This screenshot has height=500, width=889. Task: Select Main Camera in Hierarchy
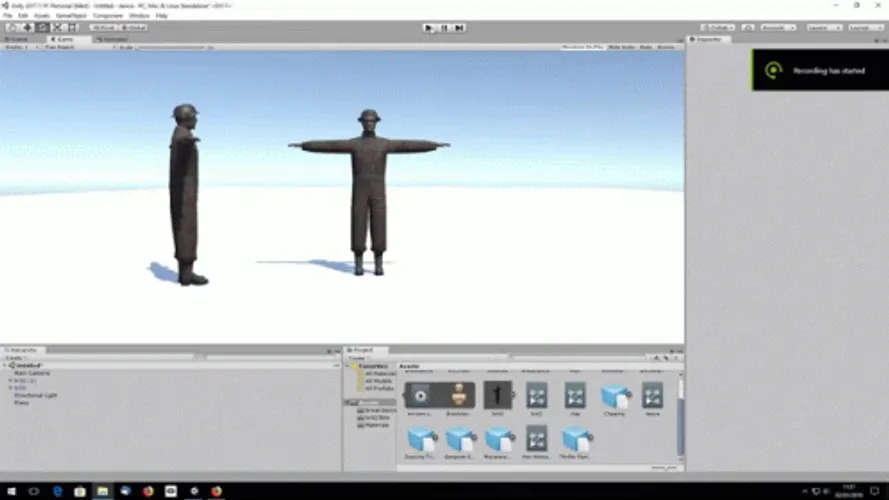pyautogui.click(x=31, y=373)
